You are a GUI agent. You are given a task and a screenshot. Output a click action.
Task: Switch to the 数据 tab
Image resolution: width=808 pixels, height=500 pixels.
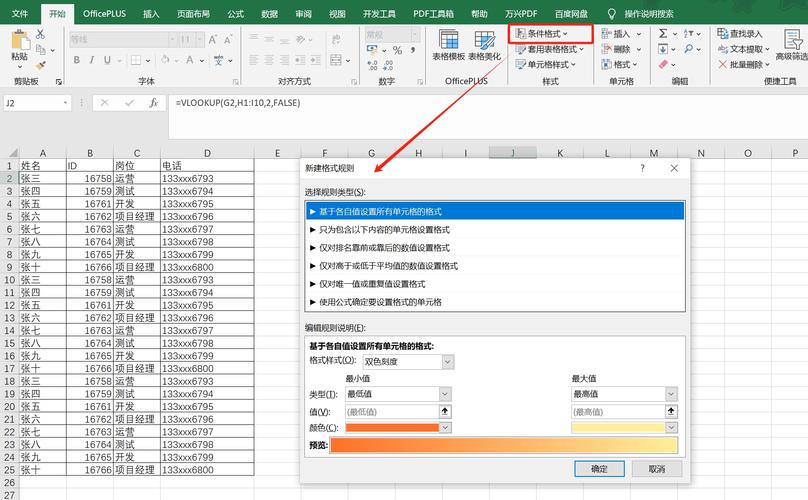270,13
